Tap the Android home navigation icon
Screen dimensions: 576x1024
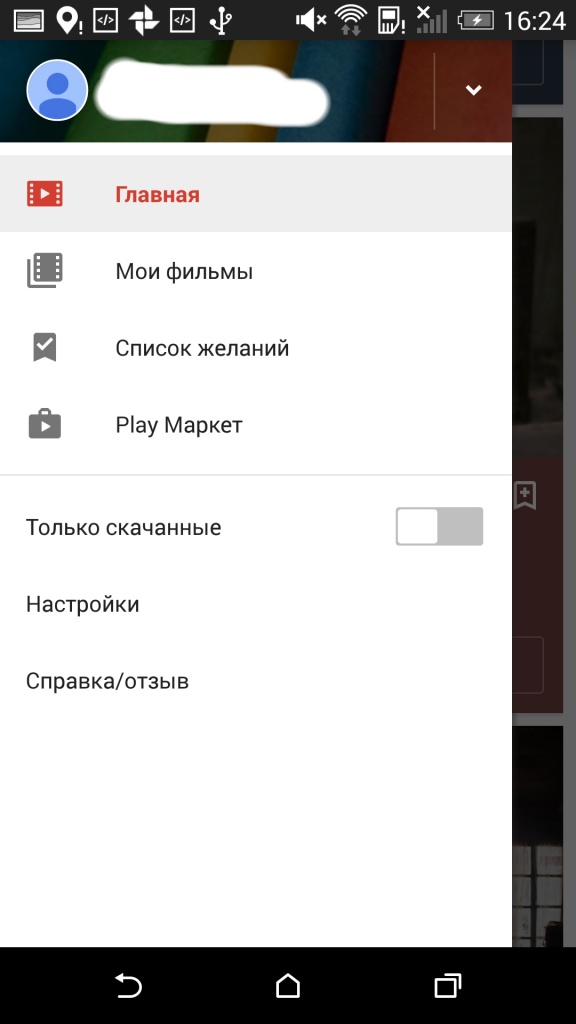tap(288, 985)
